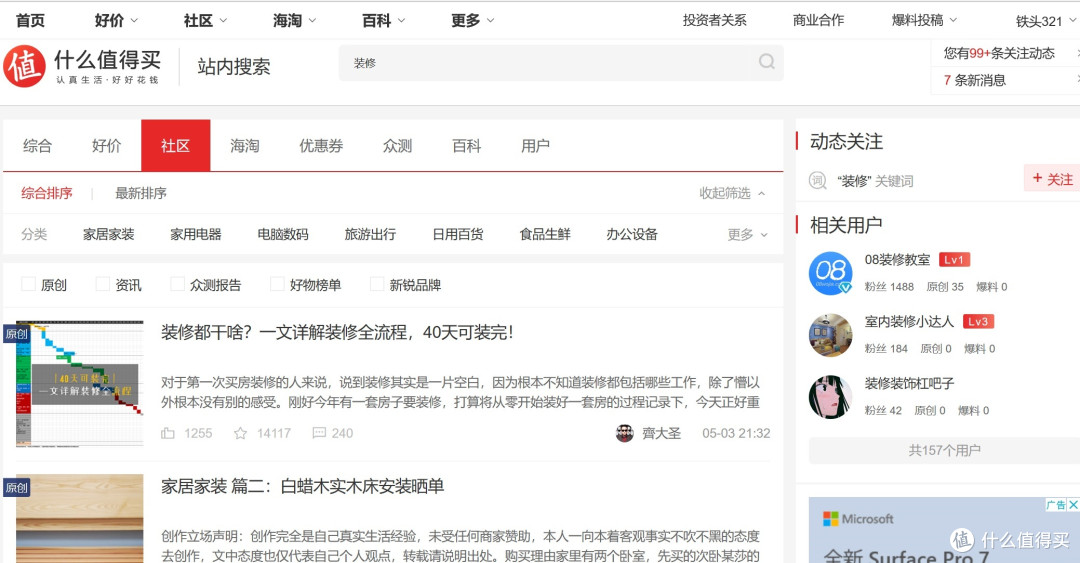Screen dimensions: 1080x563
Task: Open 08装修教室 user profile name
Action: point(897,260)
